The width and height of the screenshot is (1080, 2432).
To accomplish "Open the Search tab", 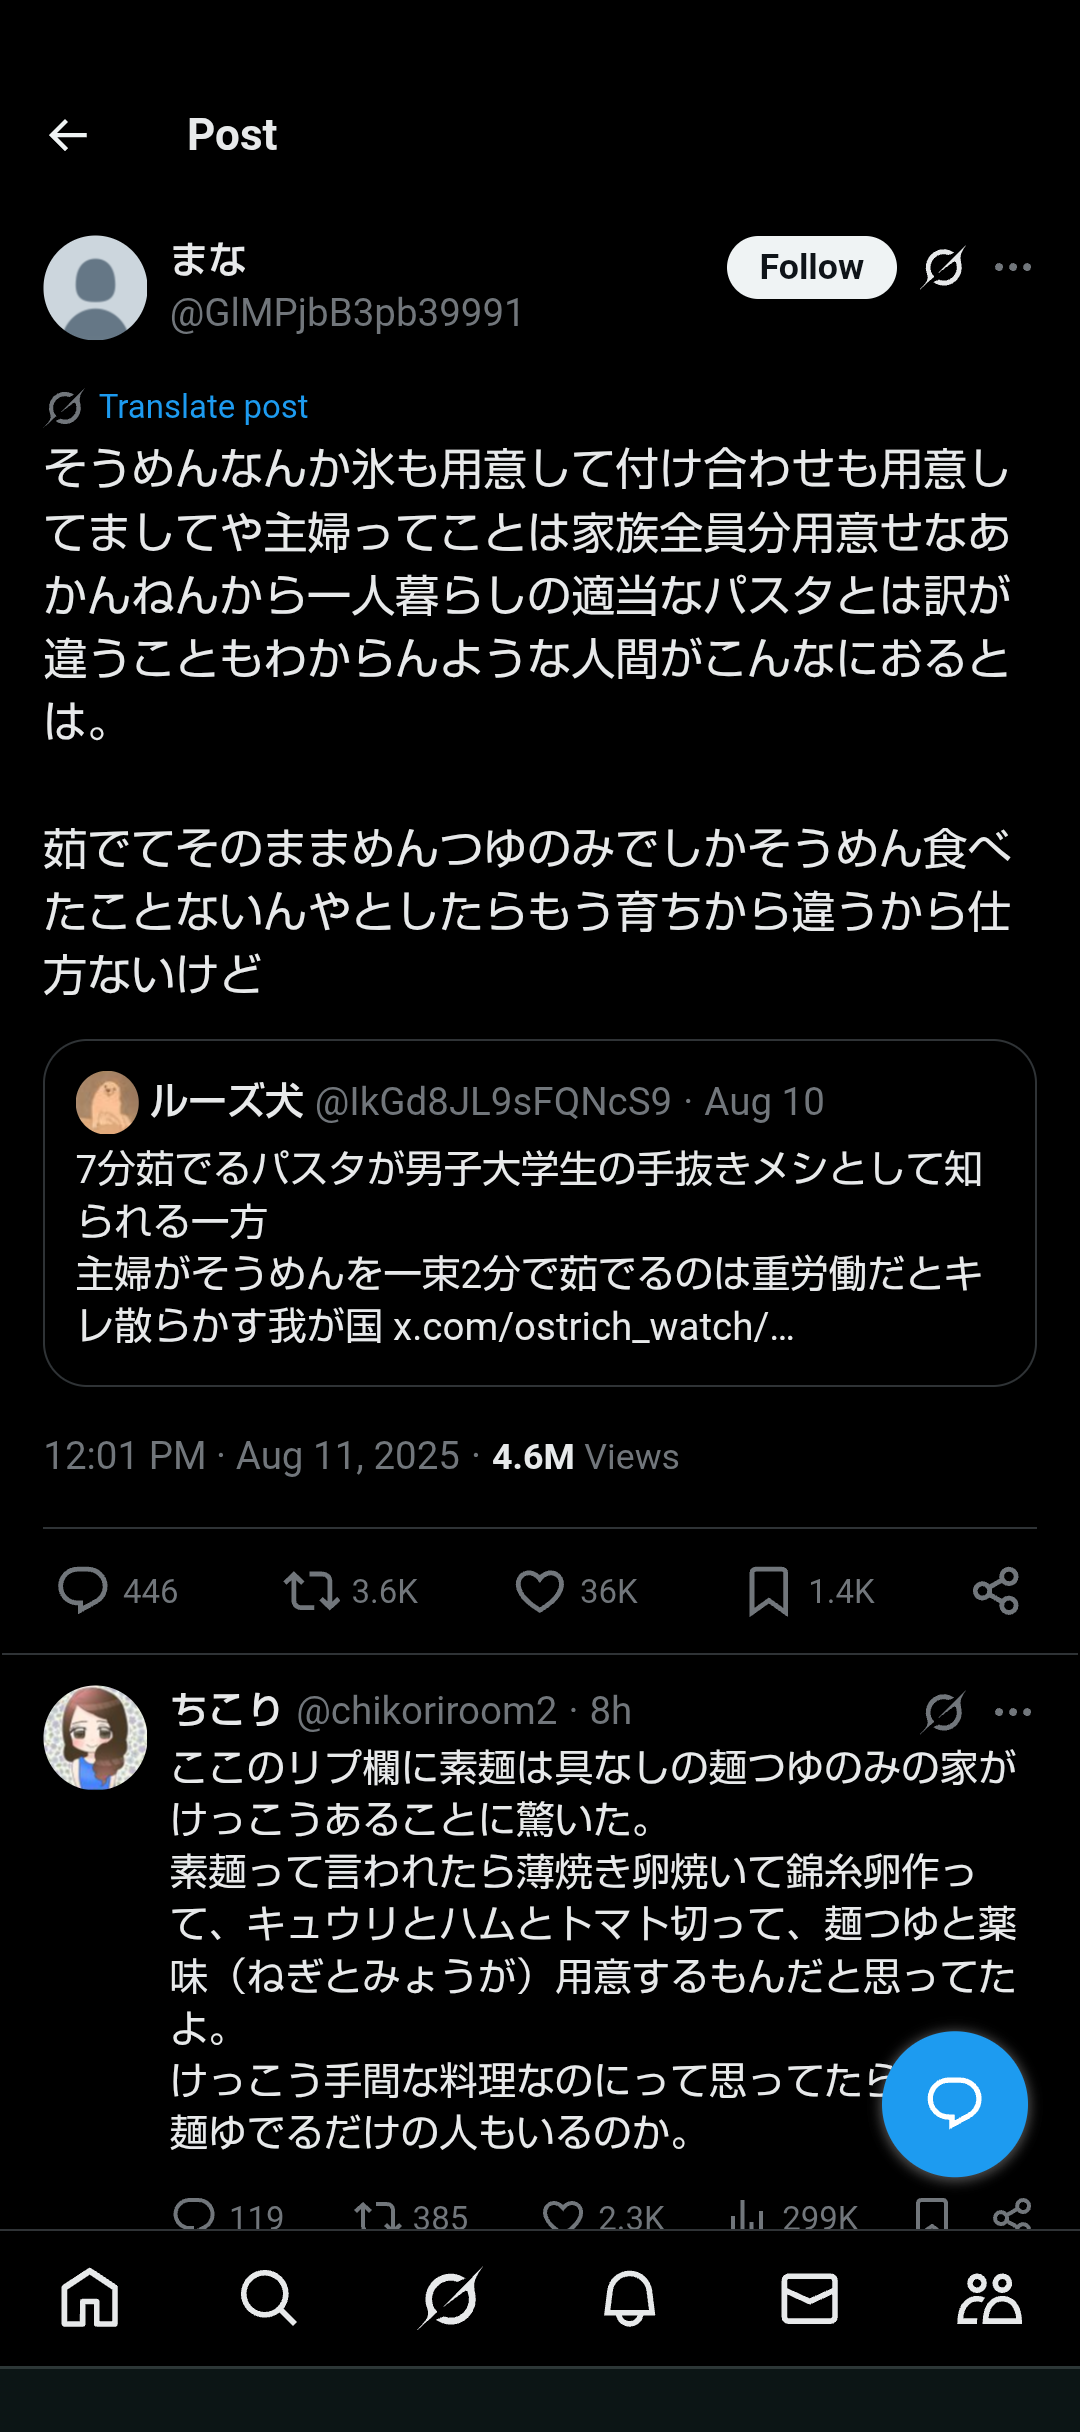I will [269, 2298].
